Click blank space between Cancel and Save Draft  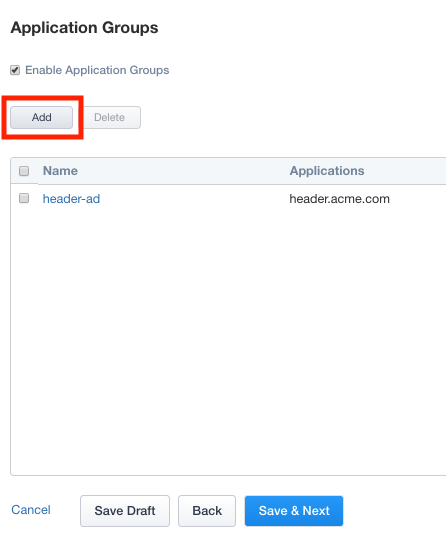(x=65, y=510)
